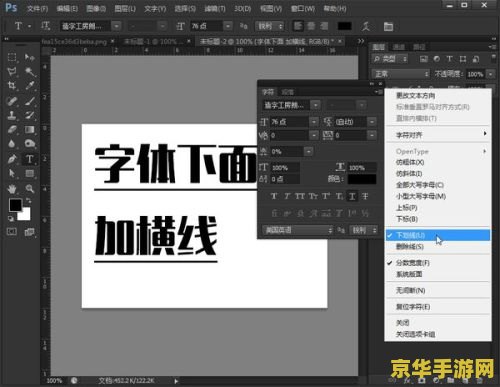Open anti-aliasing dropdown in options bar
The width and height of the screenshot is (500, 387).
269,26
